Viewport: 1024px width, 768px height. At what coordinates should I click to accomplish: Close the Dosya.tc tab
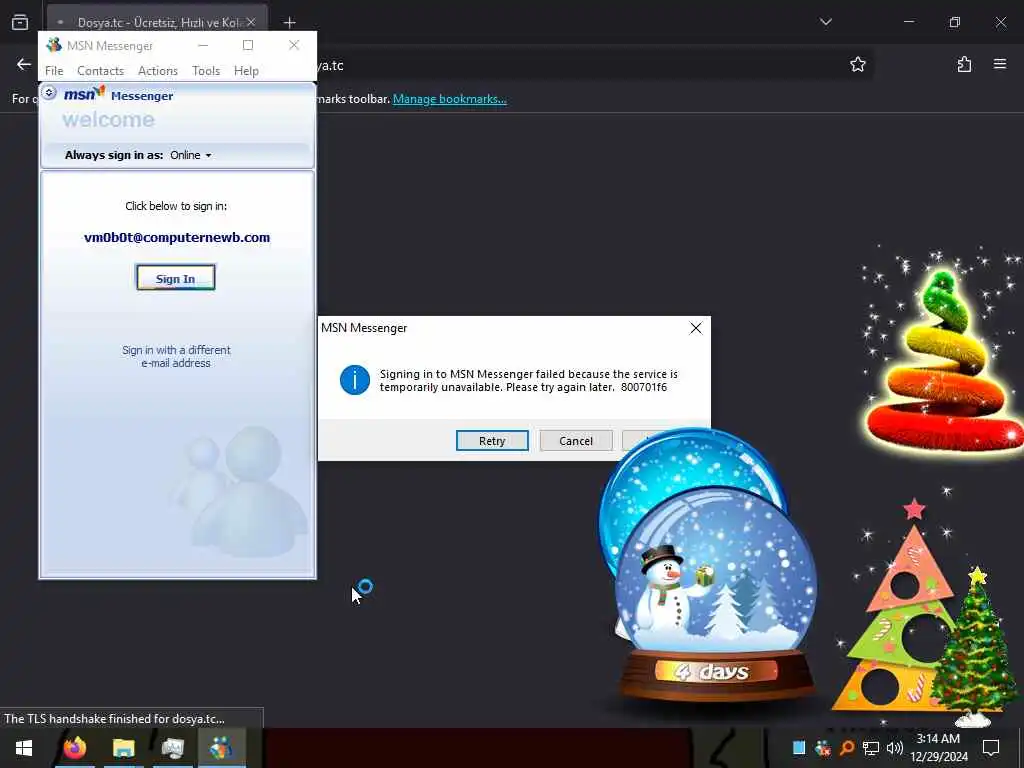click(x=251, y=22)
